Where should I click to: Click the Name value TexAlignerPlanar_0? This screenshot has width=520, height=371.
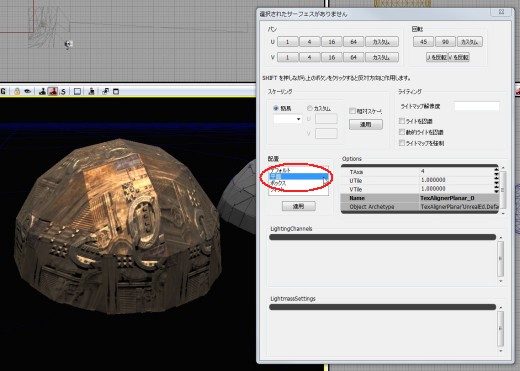coord(447,198)
